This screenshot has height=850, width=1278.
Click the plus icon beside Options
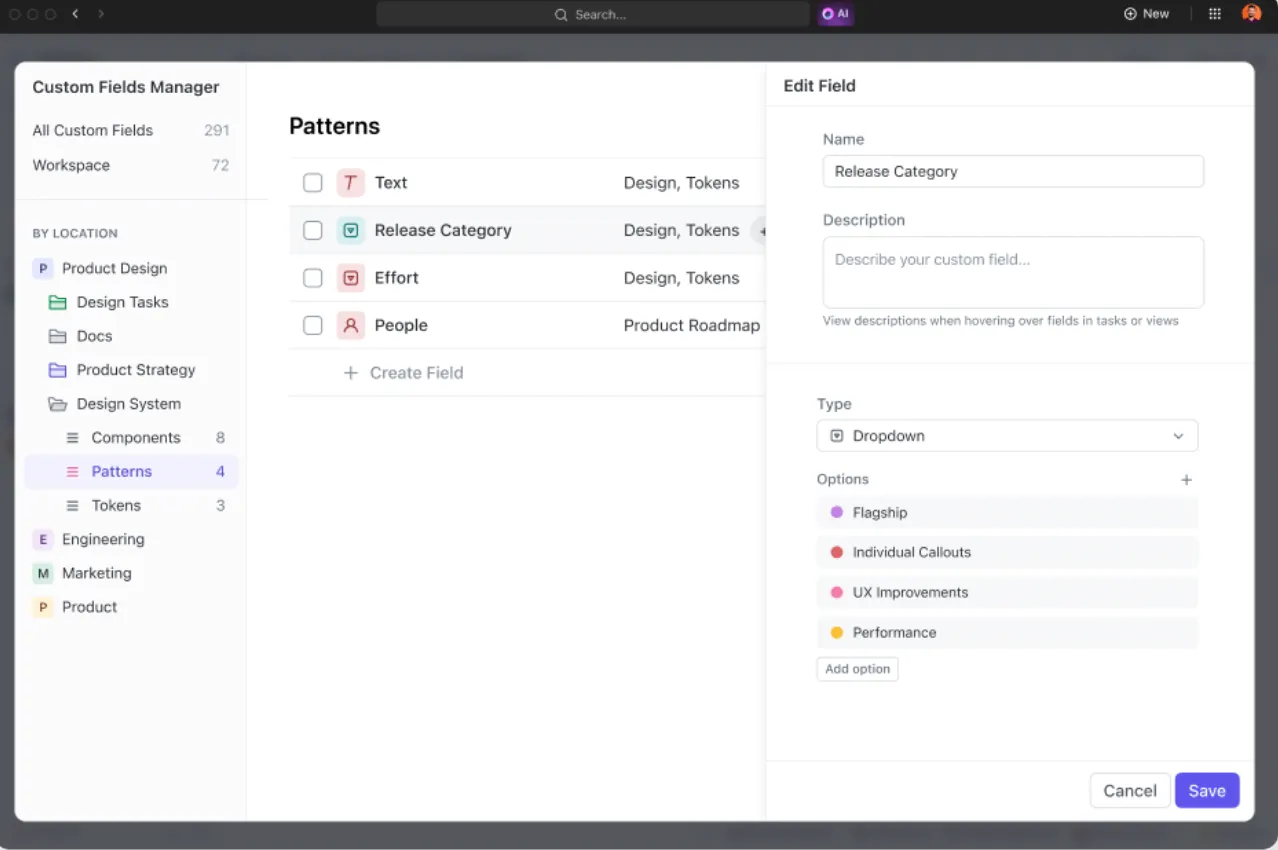(1186, 480)
